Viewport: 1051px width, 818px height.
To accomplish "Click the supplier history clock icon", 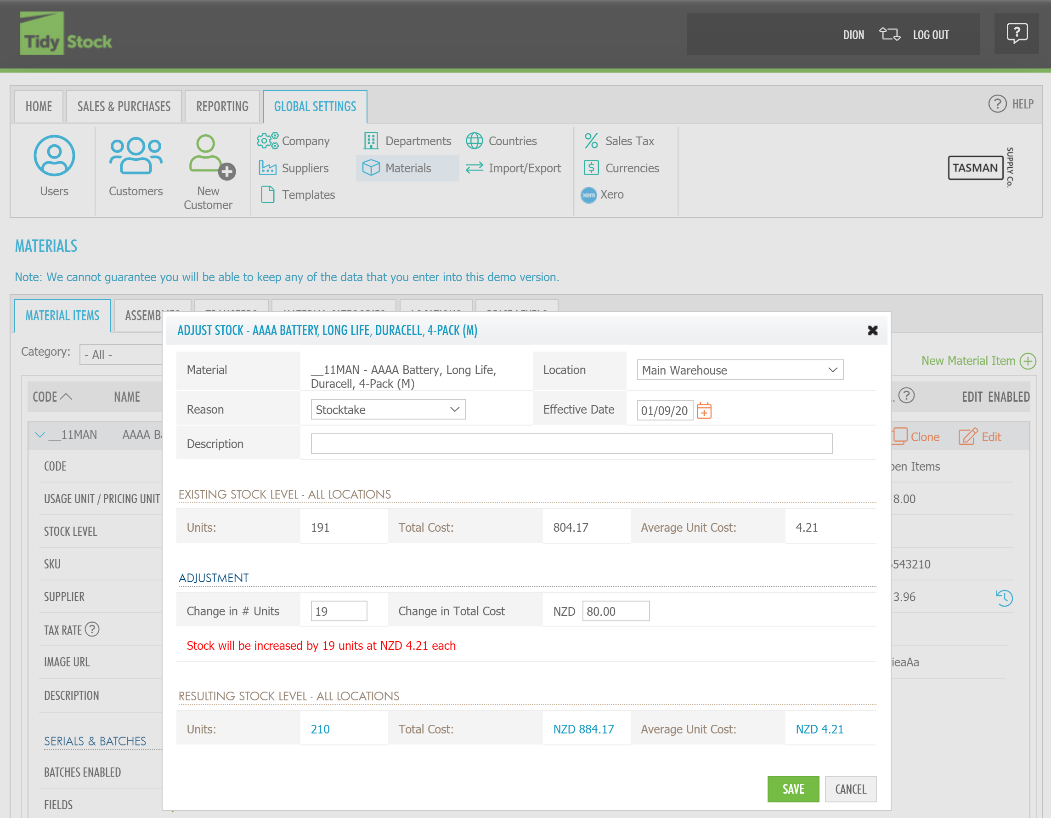I will (x=1005, y=598).
